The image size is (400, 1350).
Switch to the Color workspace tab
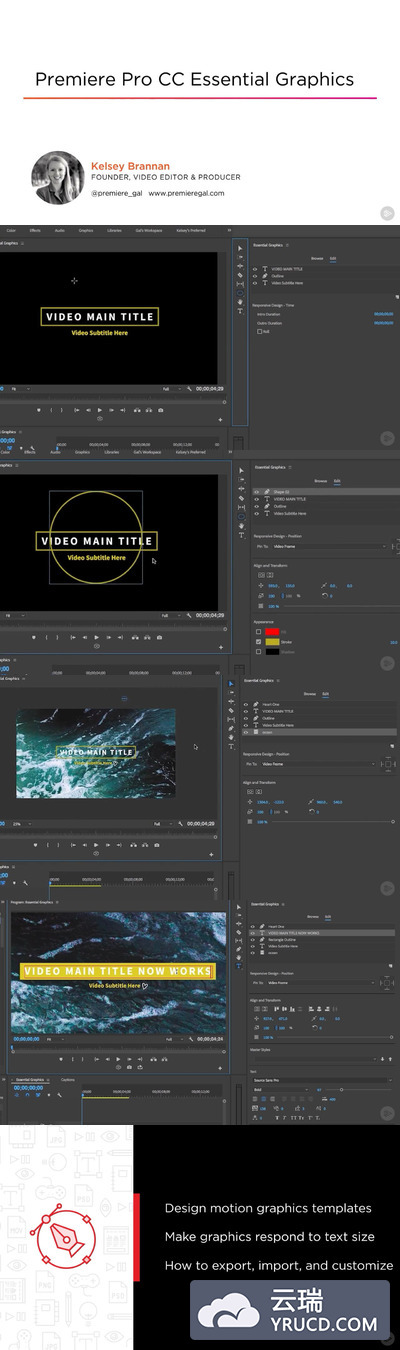pyautogui.click(x=11, y=231)
